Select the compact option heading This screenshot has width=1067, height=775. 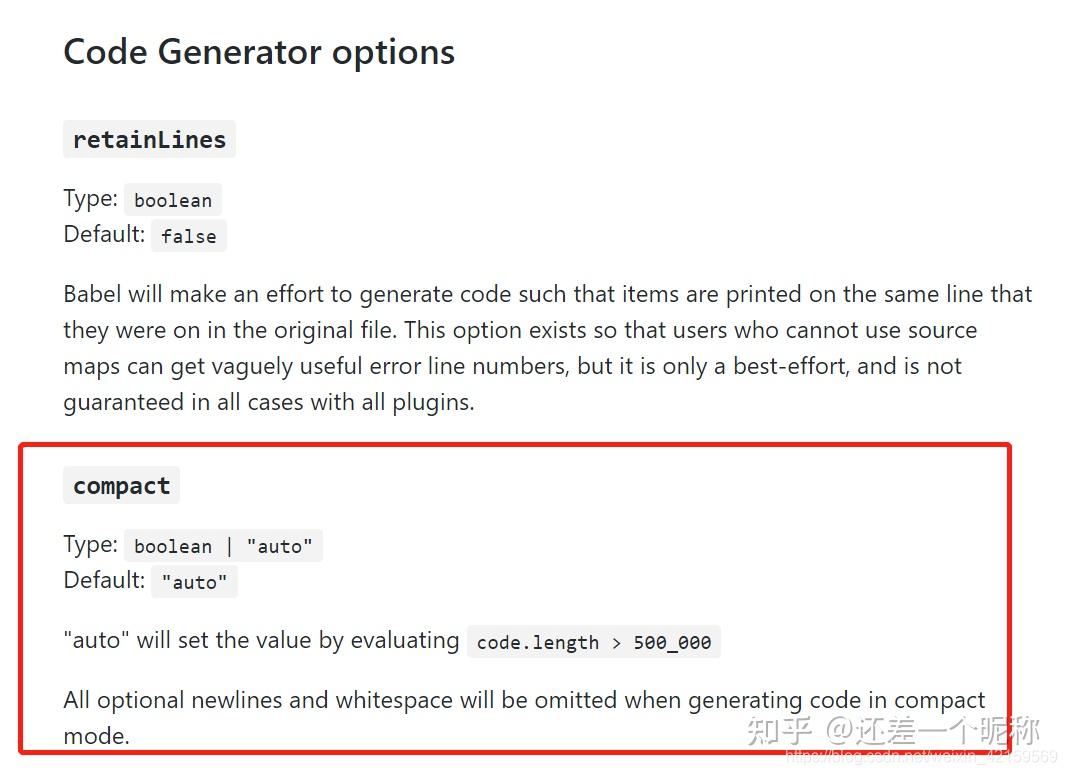(x=121, y=486)
